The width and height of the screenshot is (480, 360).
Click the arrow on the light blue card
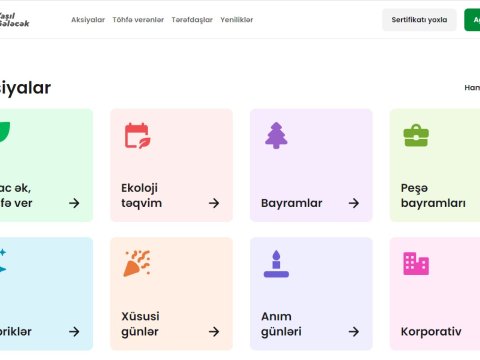click(x=74, y=331)
